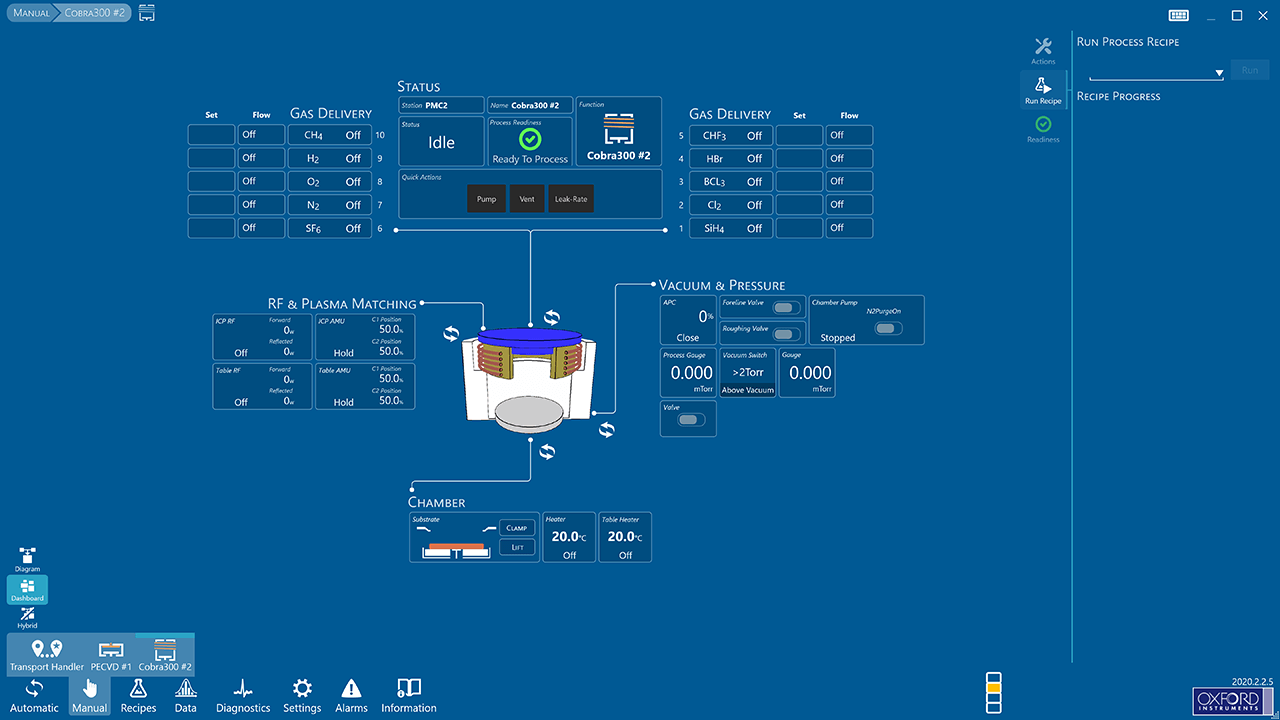
Task: Toggle the N2PurgeOn chamber pump switch
Action: click(888, 328)
